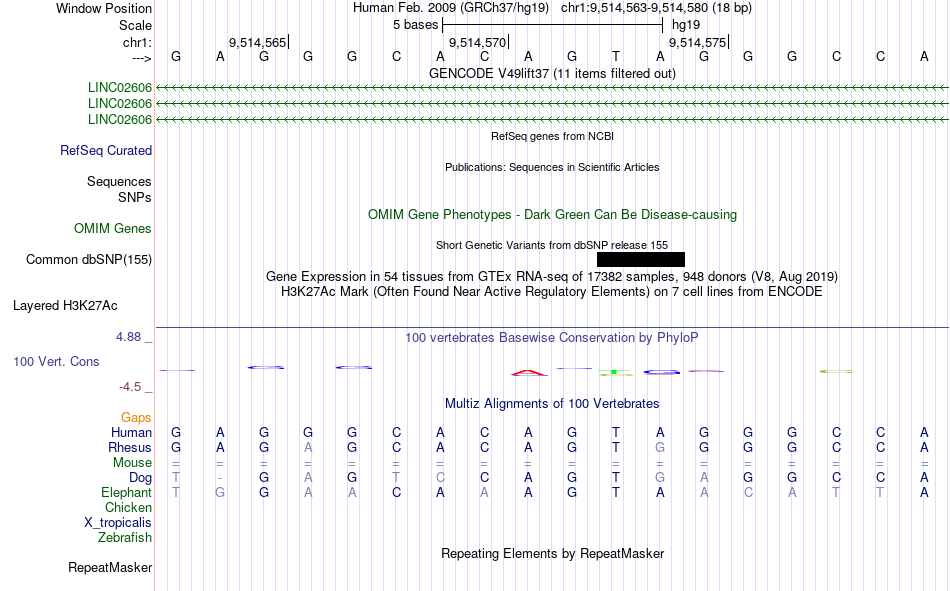Open the RepeatMasker track label
The image size is (950, 591).
[110, 567]
